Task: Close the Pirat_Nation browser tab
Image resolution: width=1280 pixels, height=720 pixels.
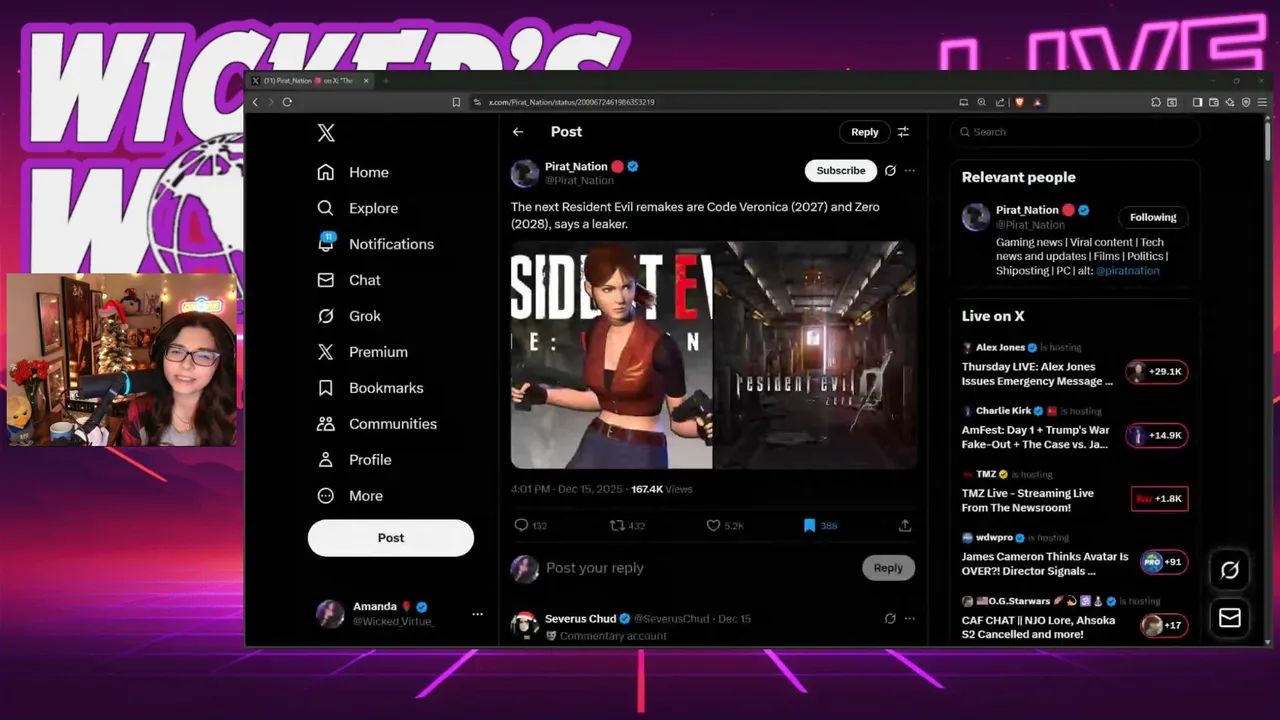Action: [366, 81]
